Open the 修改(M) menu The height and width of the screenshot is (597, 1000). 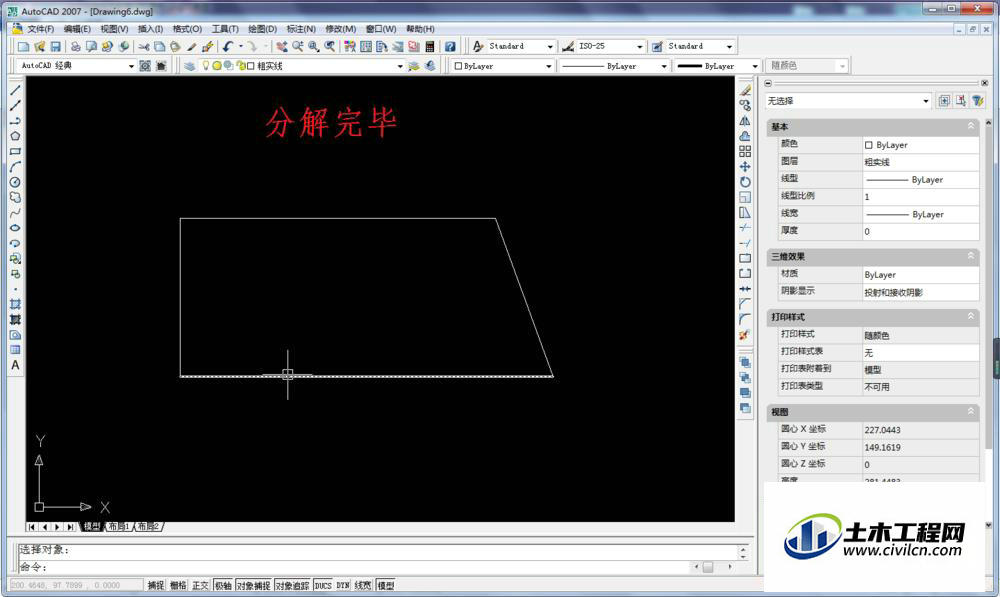tap(341, 29)
